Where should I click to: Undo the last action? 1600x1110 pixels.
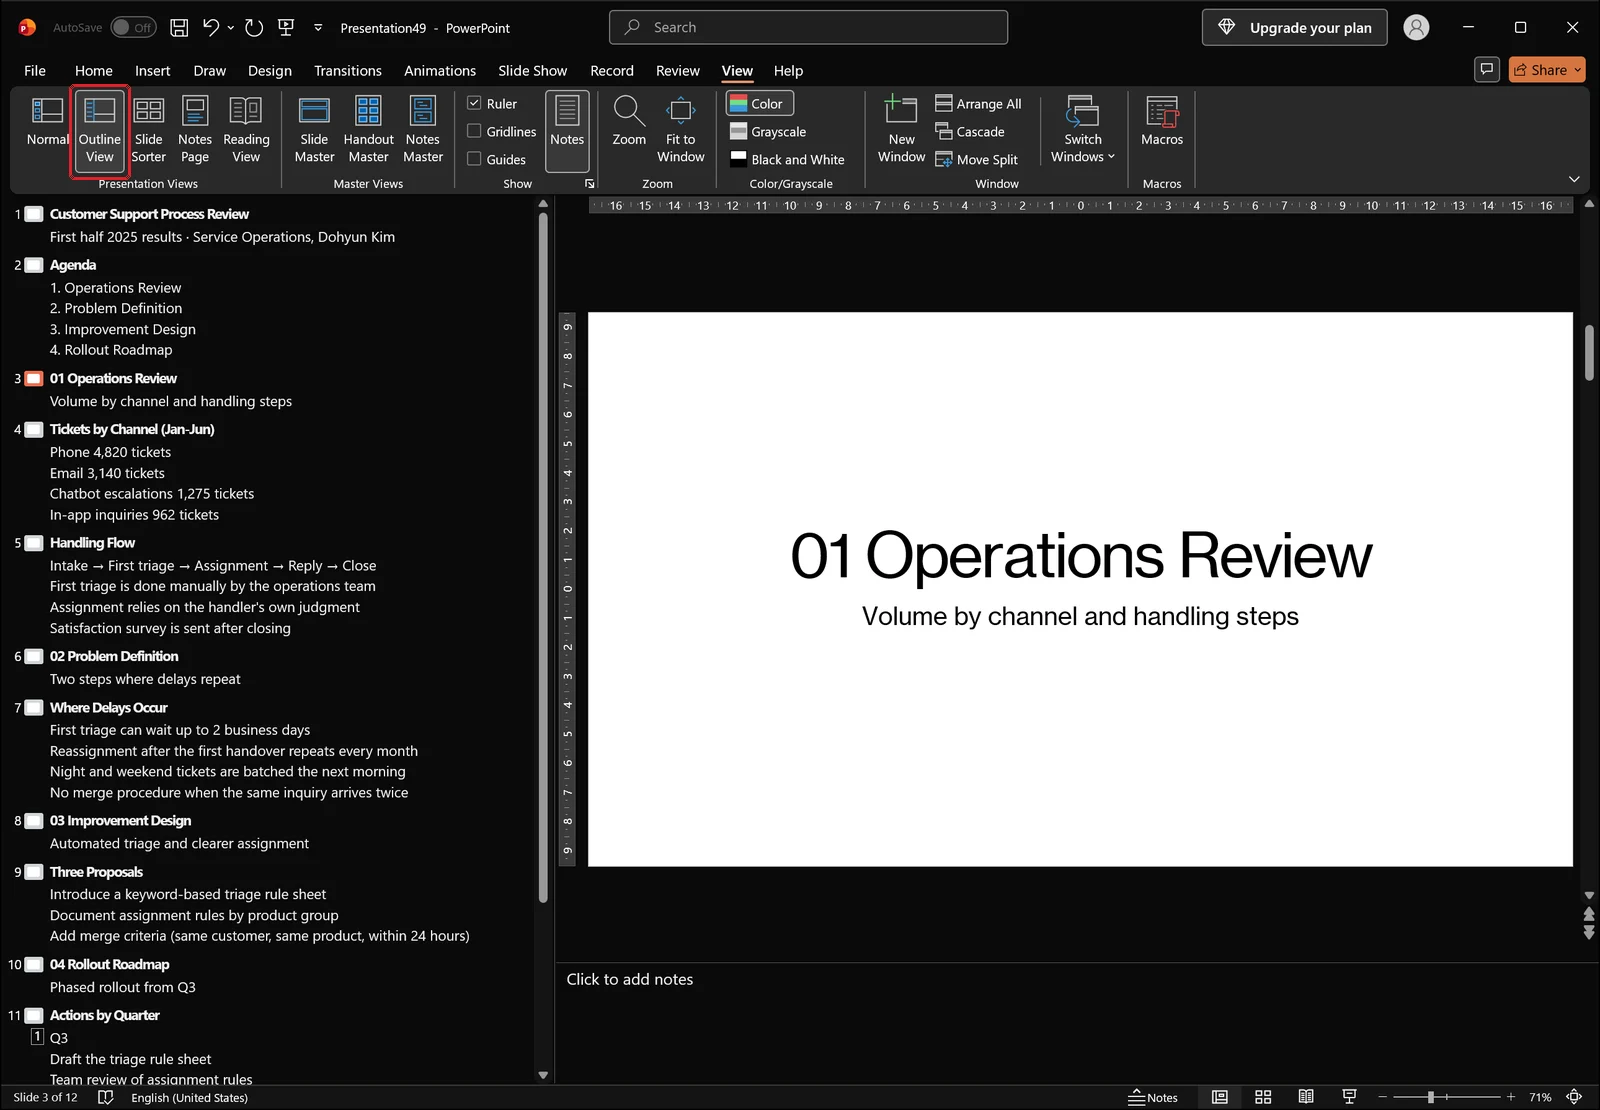(211, 28)
